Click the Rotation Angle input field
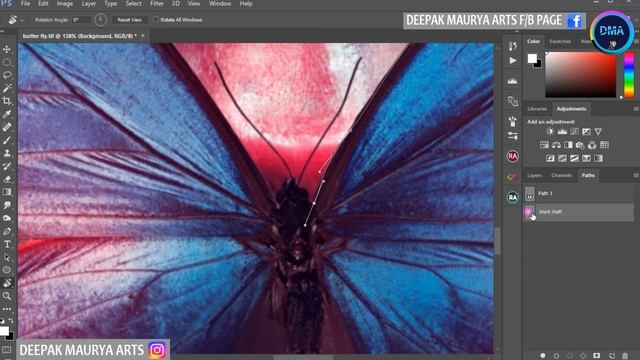 (x=81, y=20)
